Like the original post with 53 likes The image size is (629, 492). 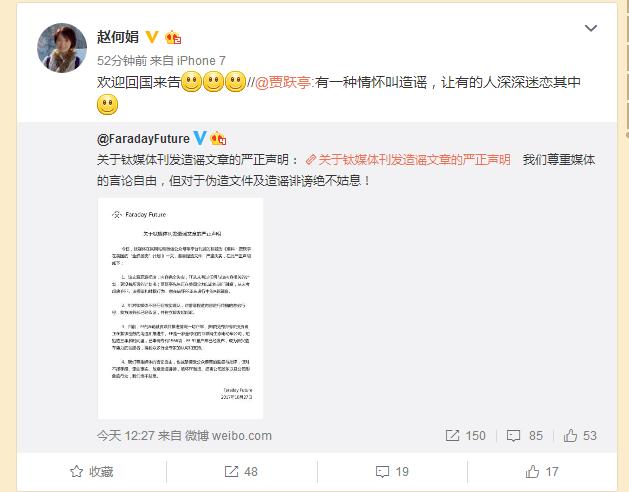[580, 435]
